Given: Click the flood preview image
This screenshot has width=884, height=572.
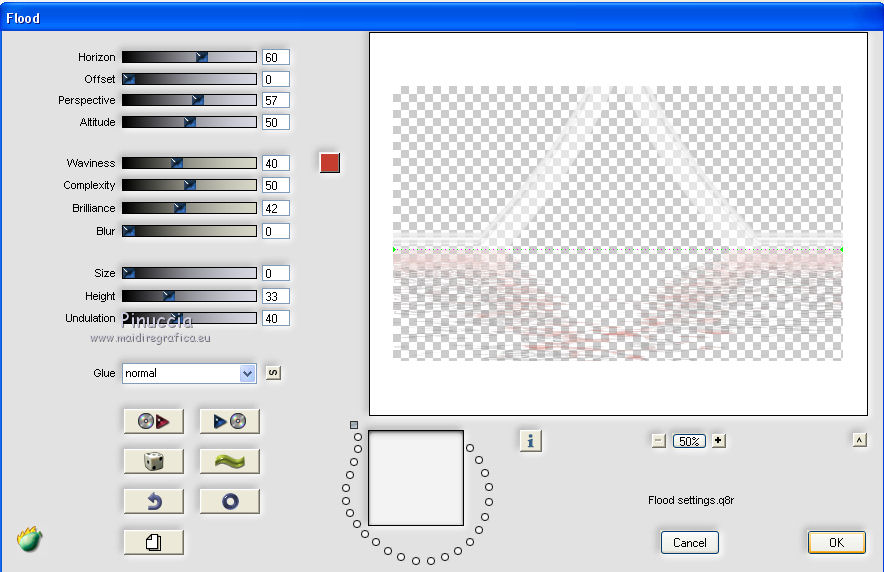Looking at the screenshot, I should pyautogui.click(x=617, y=223).
